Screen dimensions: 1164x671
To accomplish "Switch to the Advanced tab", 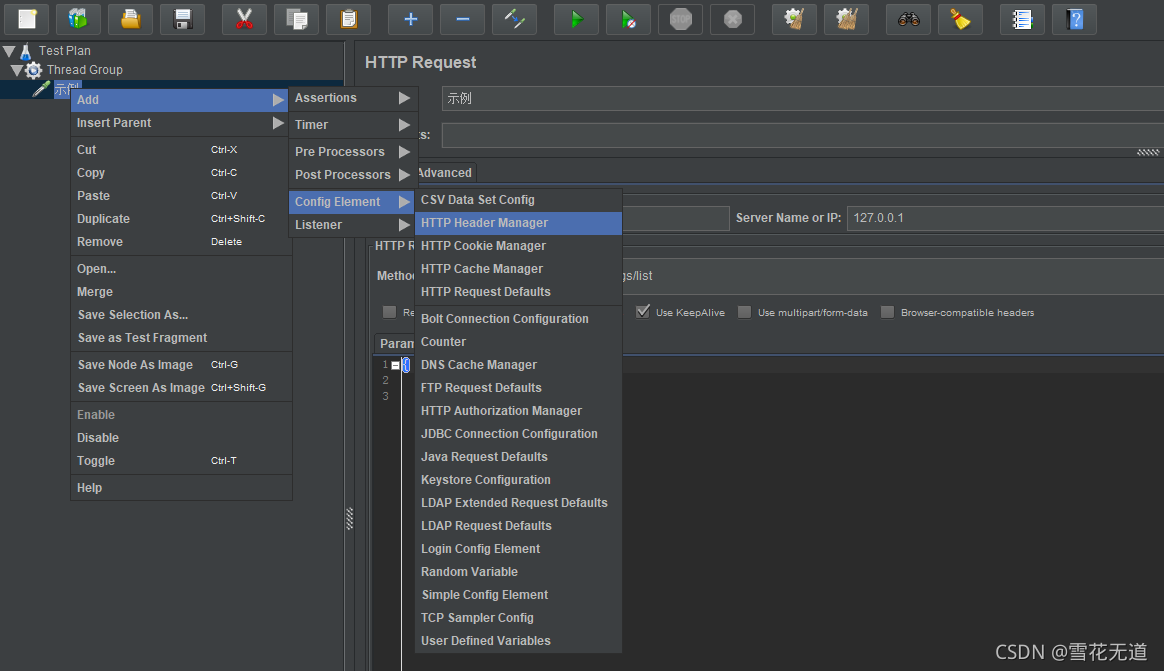I will (x=444, y=172).
